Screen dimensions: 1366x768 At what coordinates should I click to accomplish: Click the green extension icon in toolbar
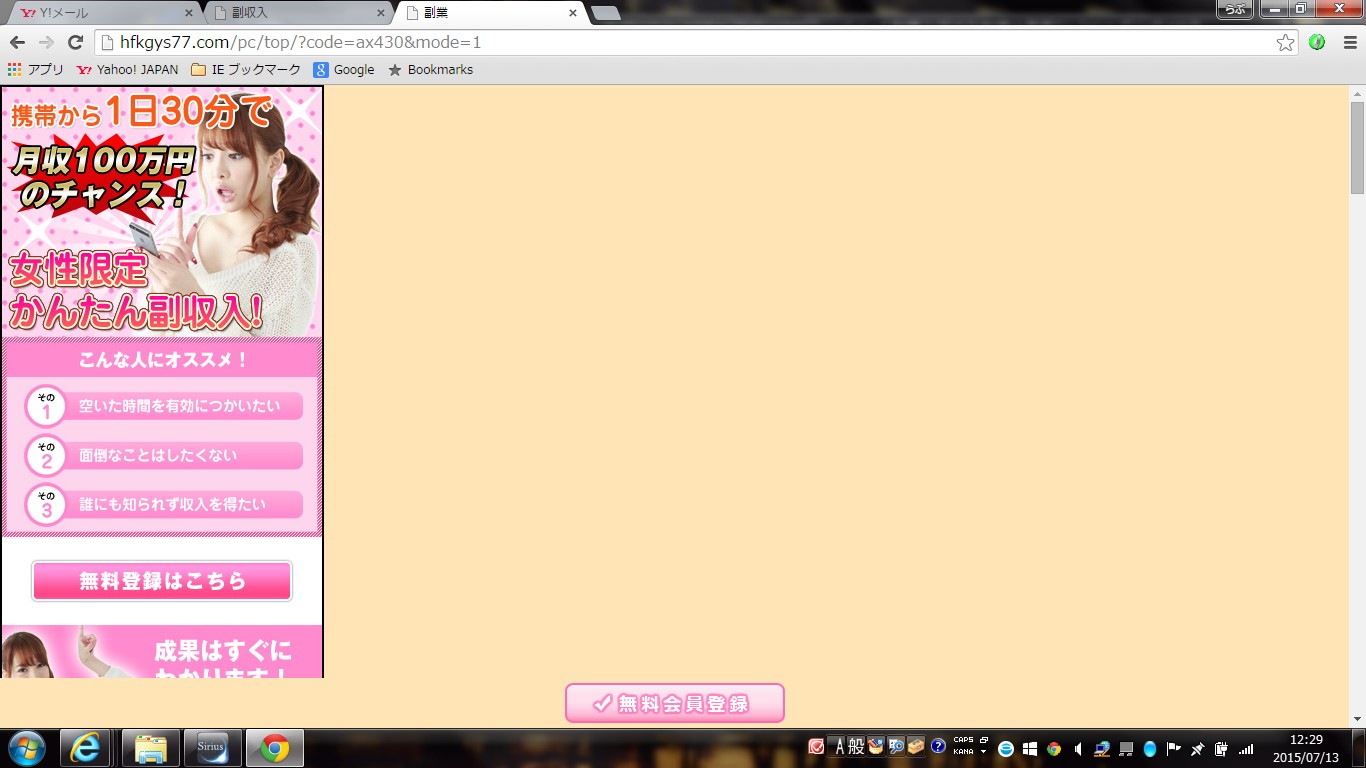click(1317, 42)
